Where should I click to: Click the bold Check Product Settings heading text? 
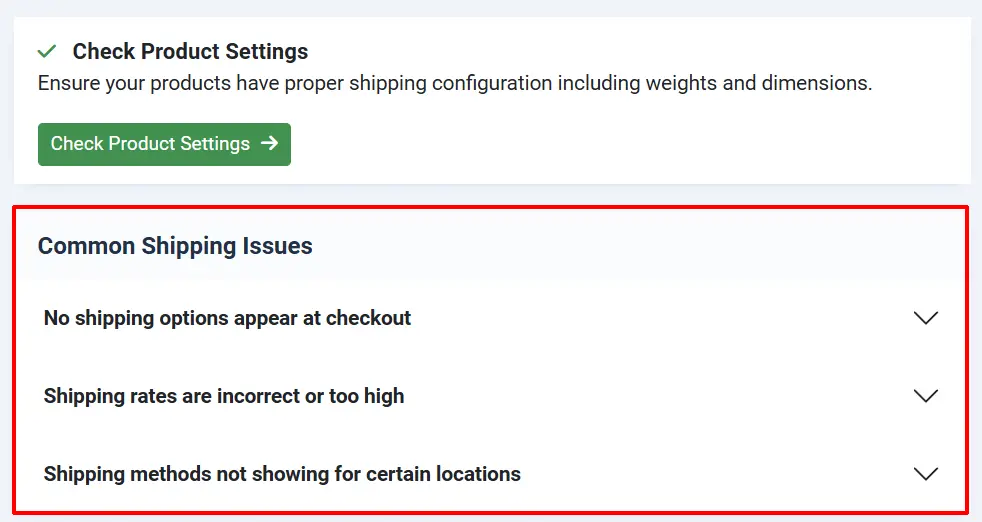pyautogui.click(x=190, y=51)
